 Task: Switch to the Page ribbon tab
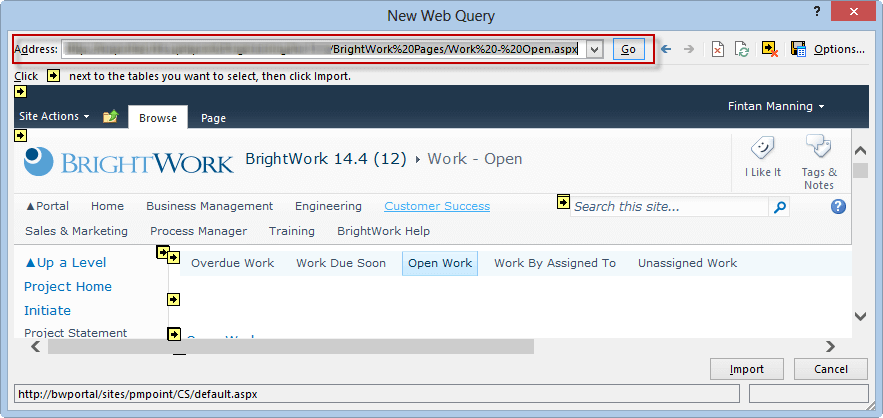click(213, 118)
